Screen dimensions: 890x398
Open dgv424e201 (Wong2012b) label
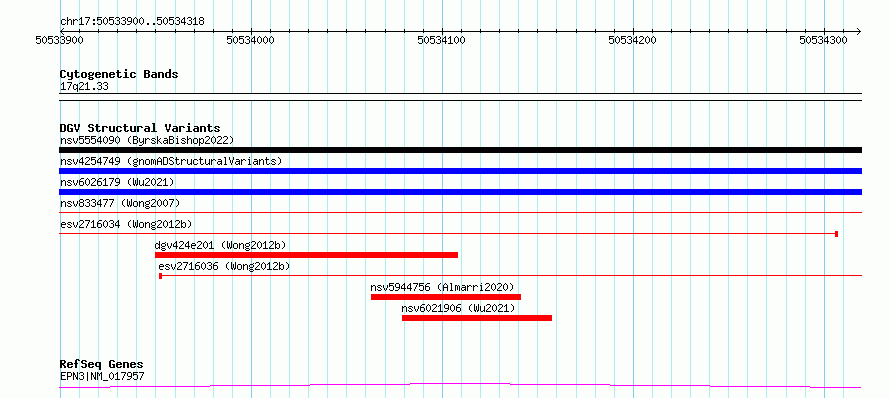[220, 245]
